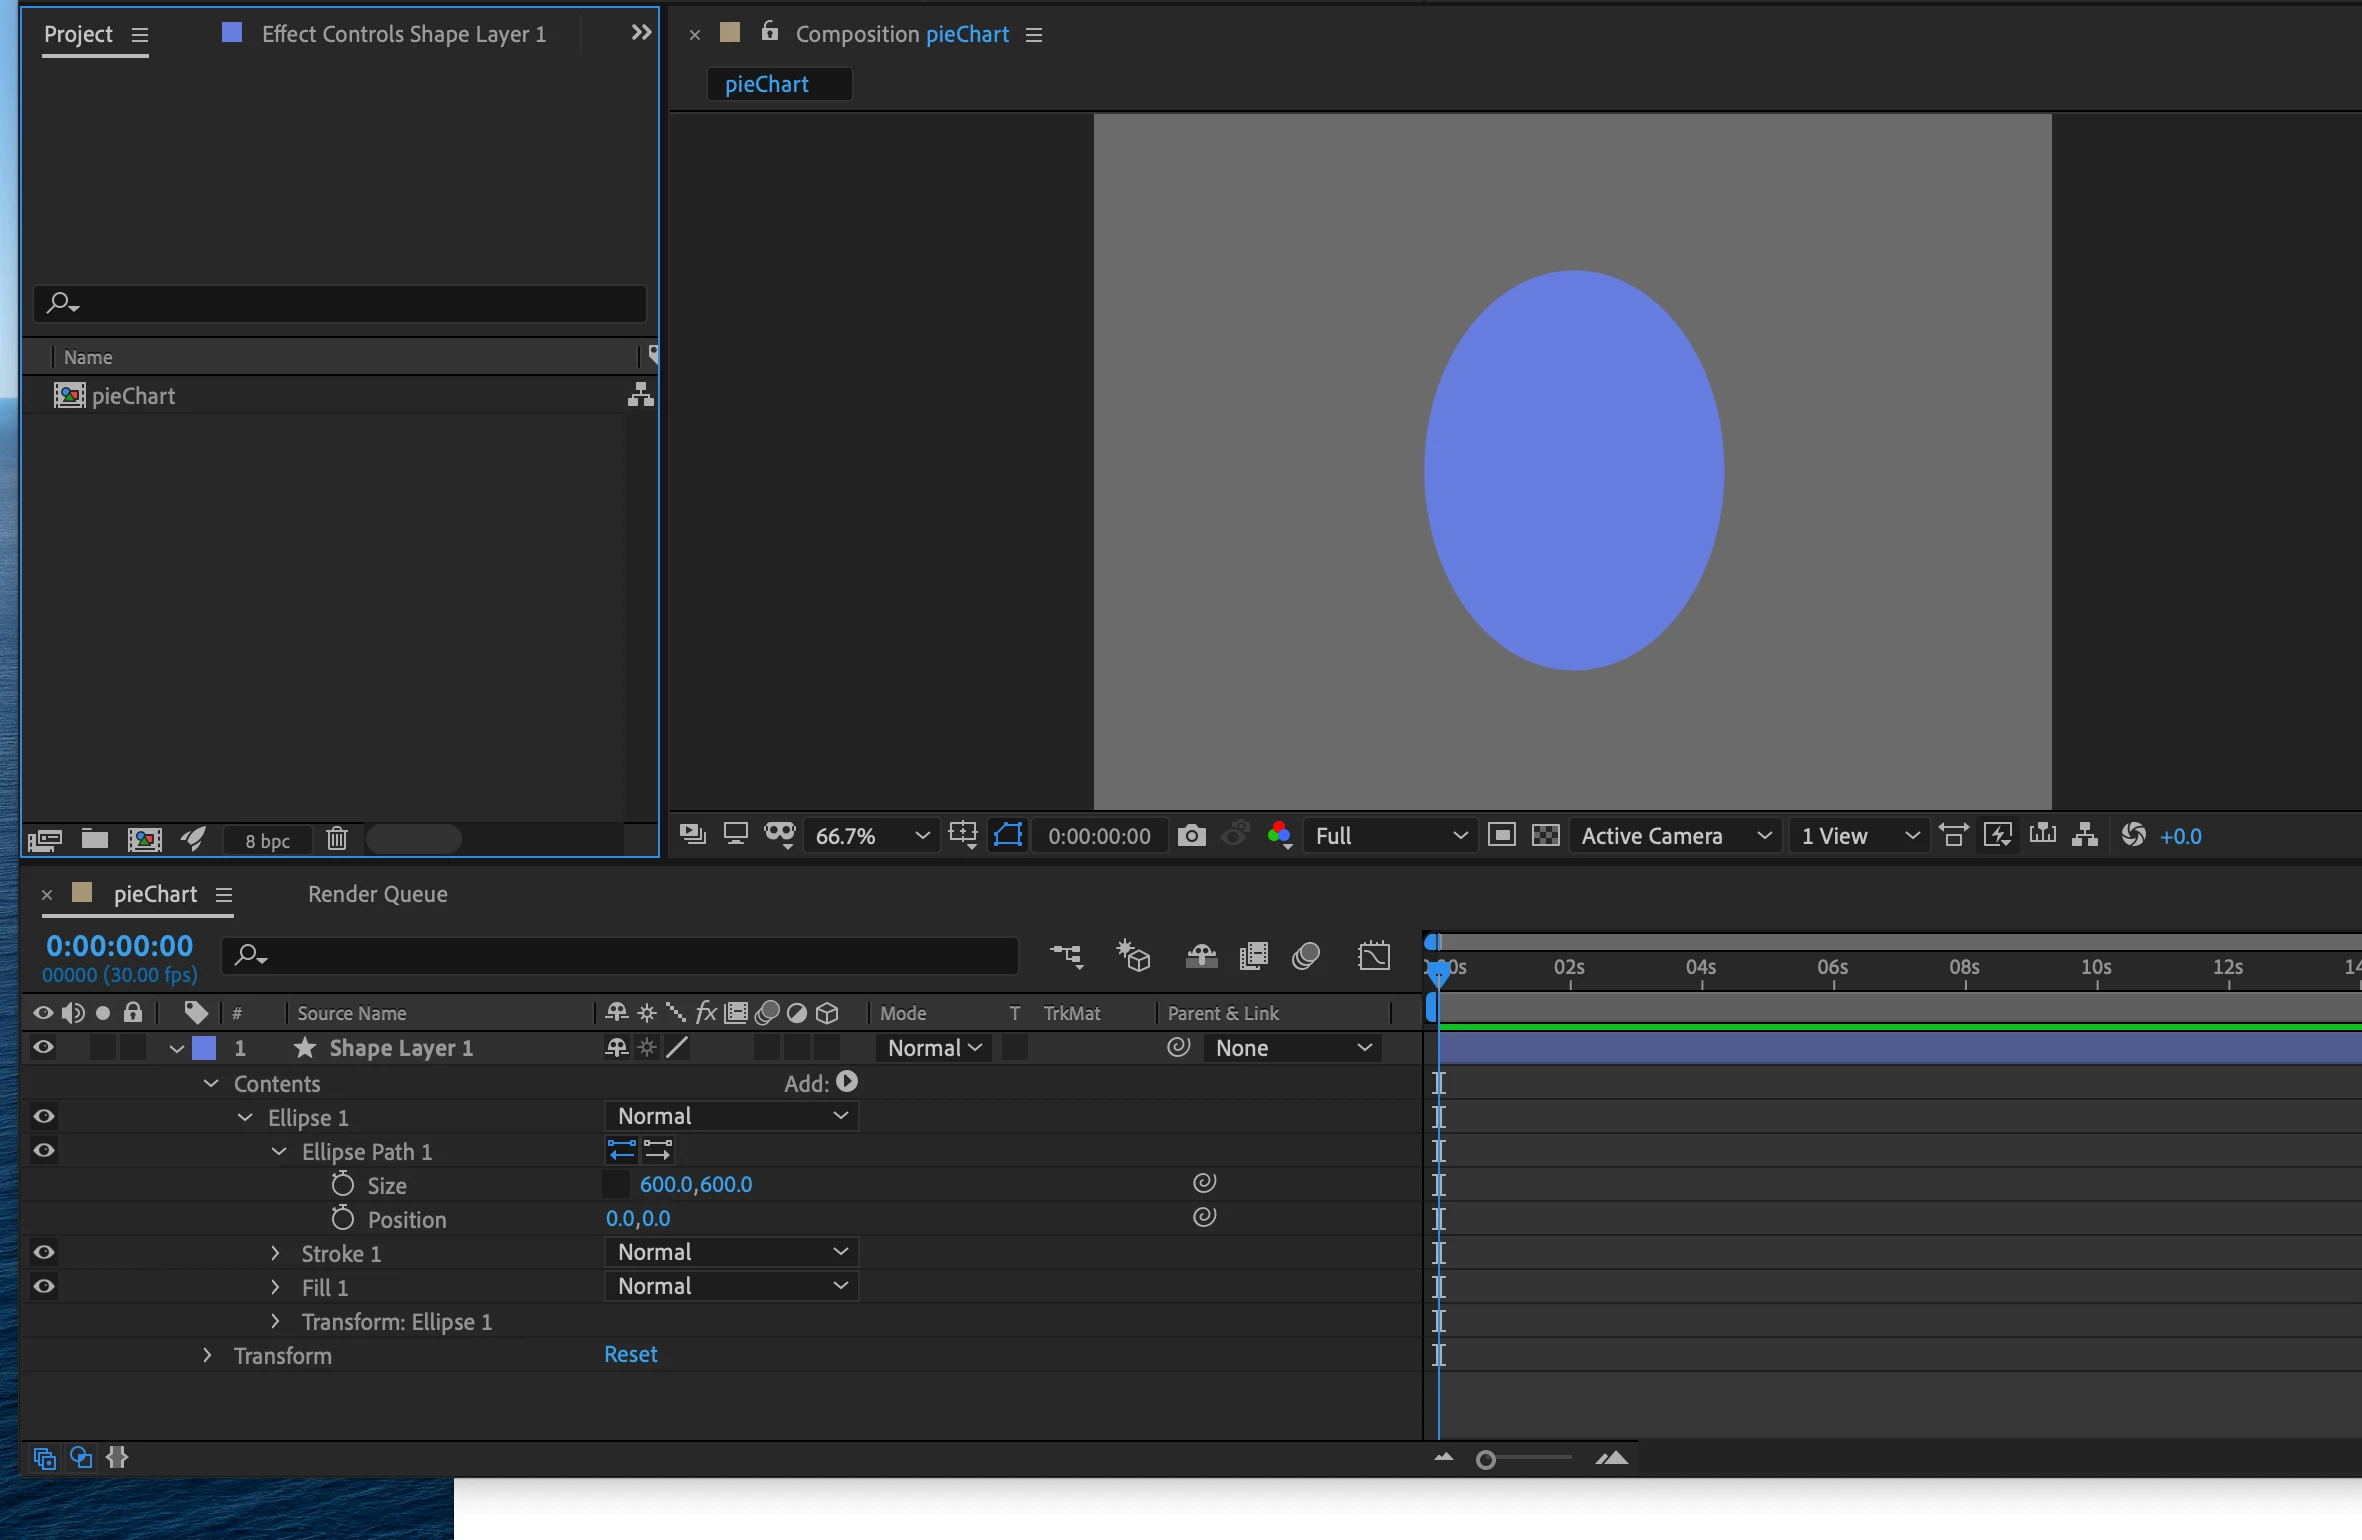This screenshot has height=1540, width=2362.
Task: Toggle visibility of Ellipse 1
Action: [44, 1117]
